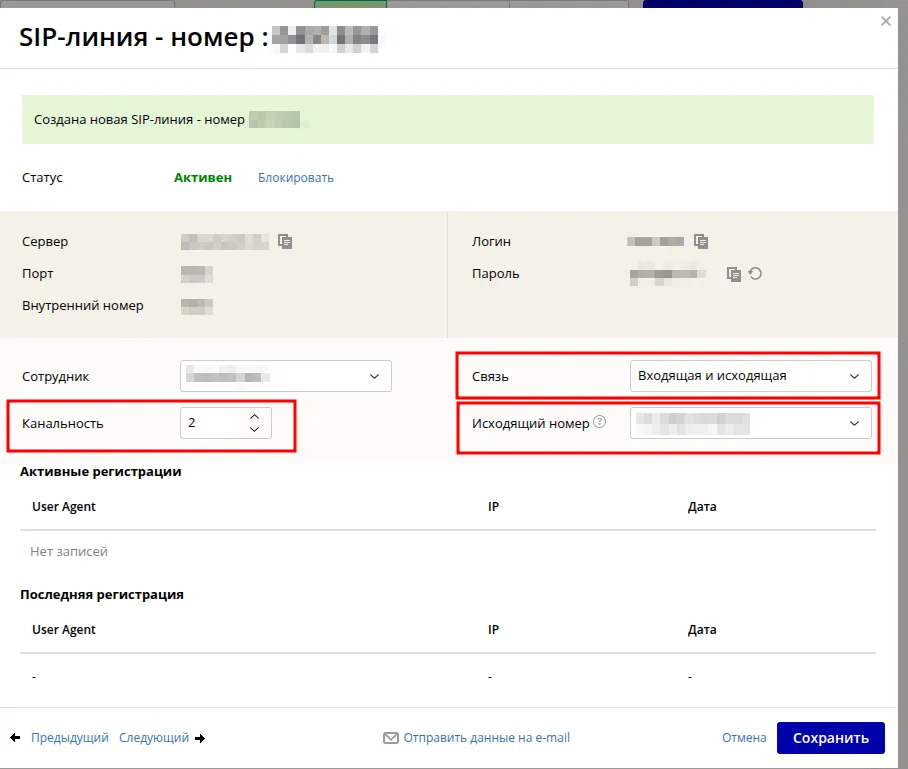Image resolution: width=908 pixels, height=769 pixels.
Task: Expand the Связь dropdown list
Action: tap(750, 376)
